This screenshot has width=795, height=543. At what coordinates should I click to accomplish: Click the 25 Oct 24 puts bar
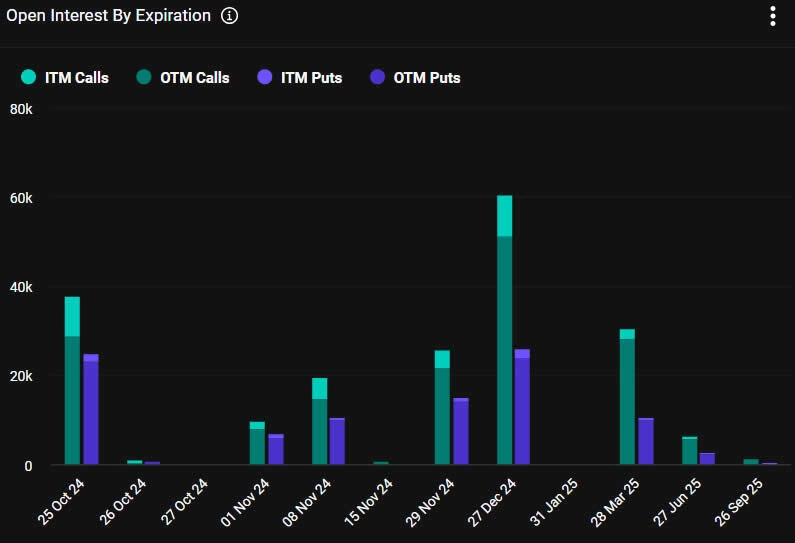91,409
